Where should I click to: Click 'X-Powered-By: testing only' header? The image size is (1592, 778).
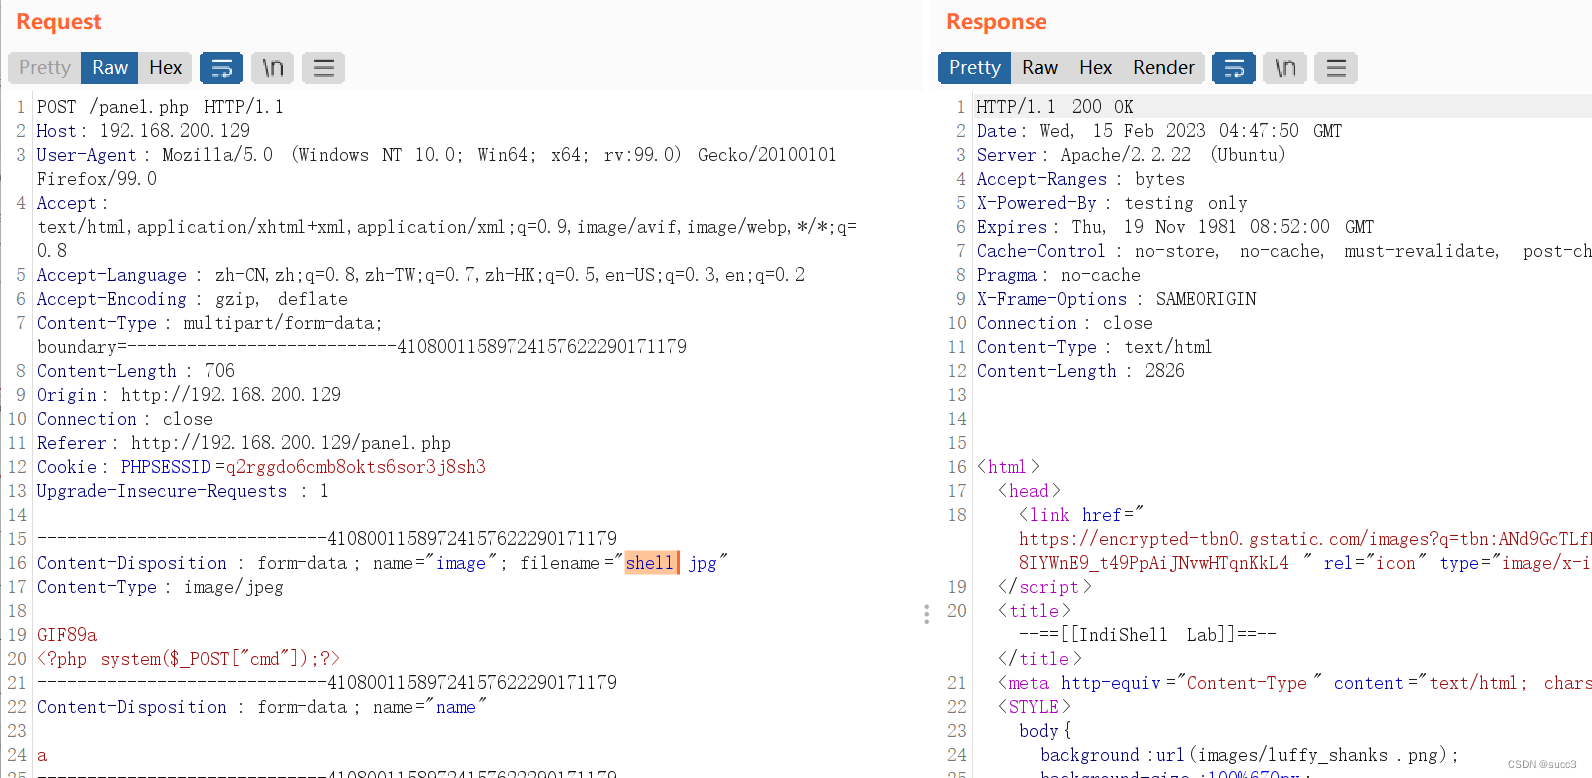click(x=1112, y=203)
